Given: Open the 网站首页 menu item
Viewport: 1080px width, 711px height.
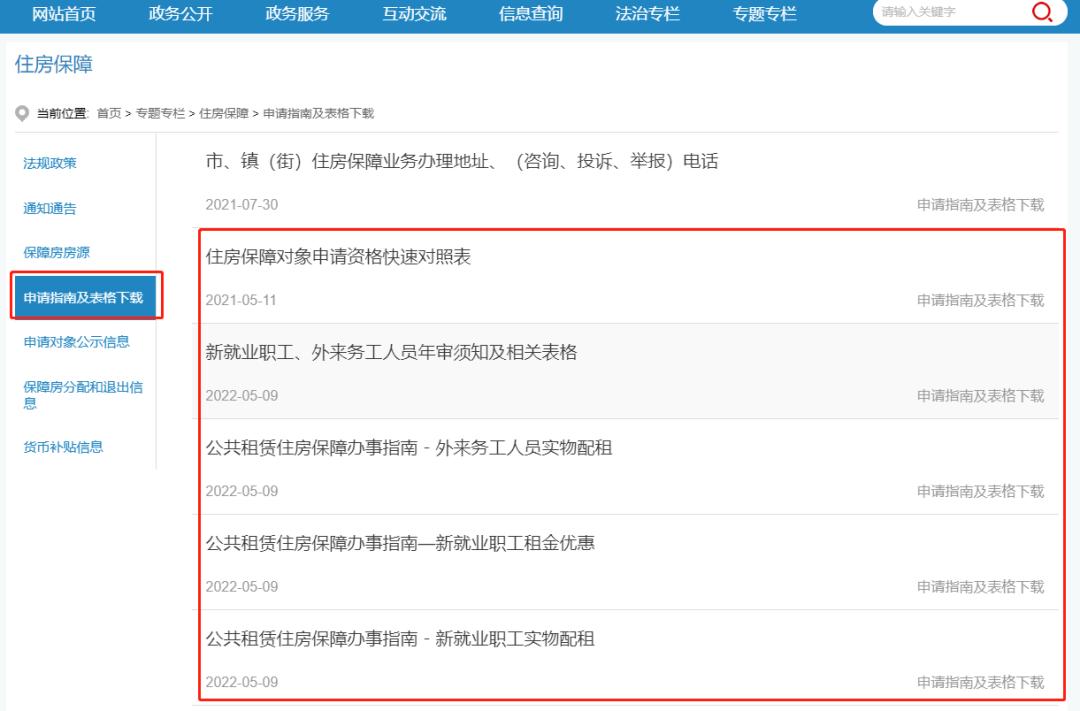Looking at the screenshot, I should pos(62,13).
